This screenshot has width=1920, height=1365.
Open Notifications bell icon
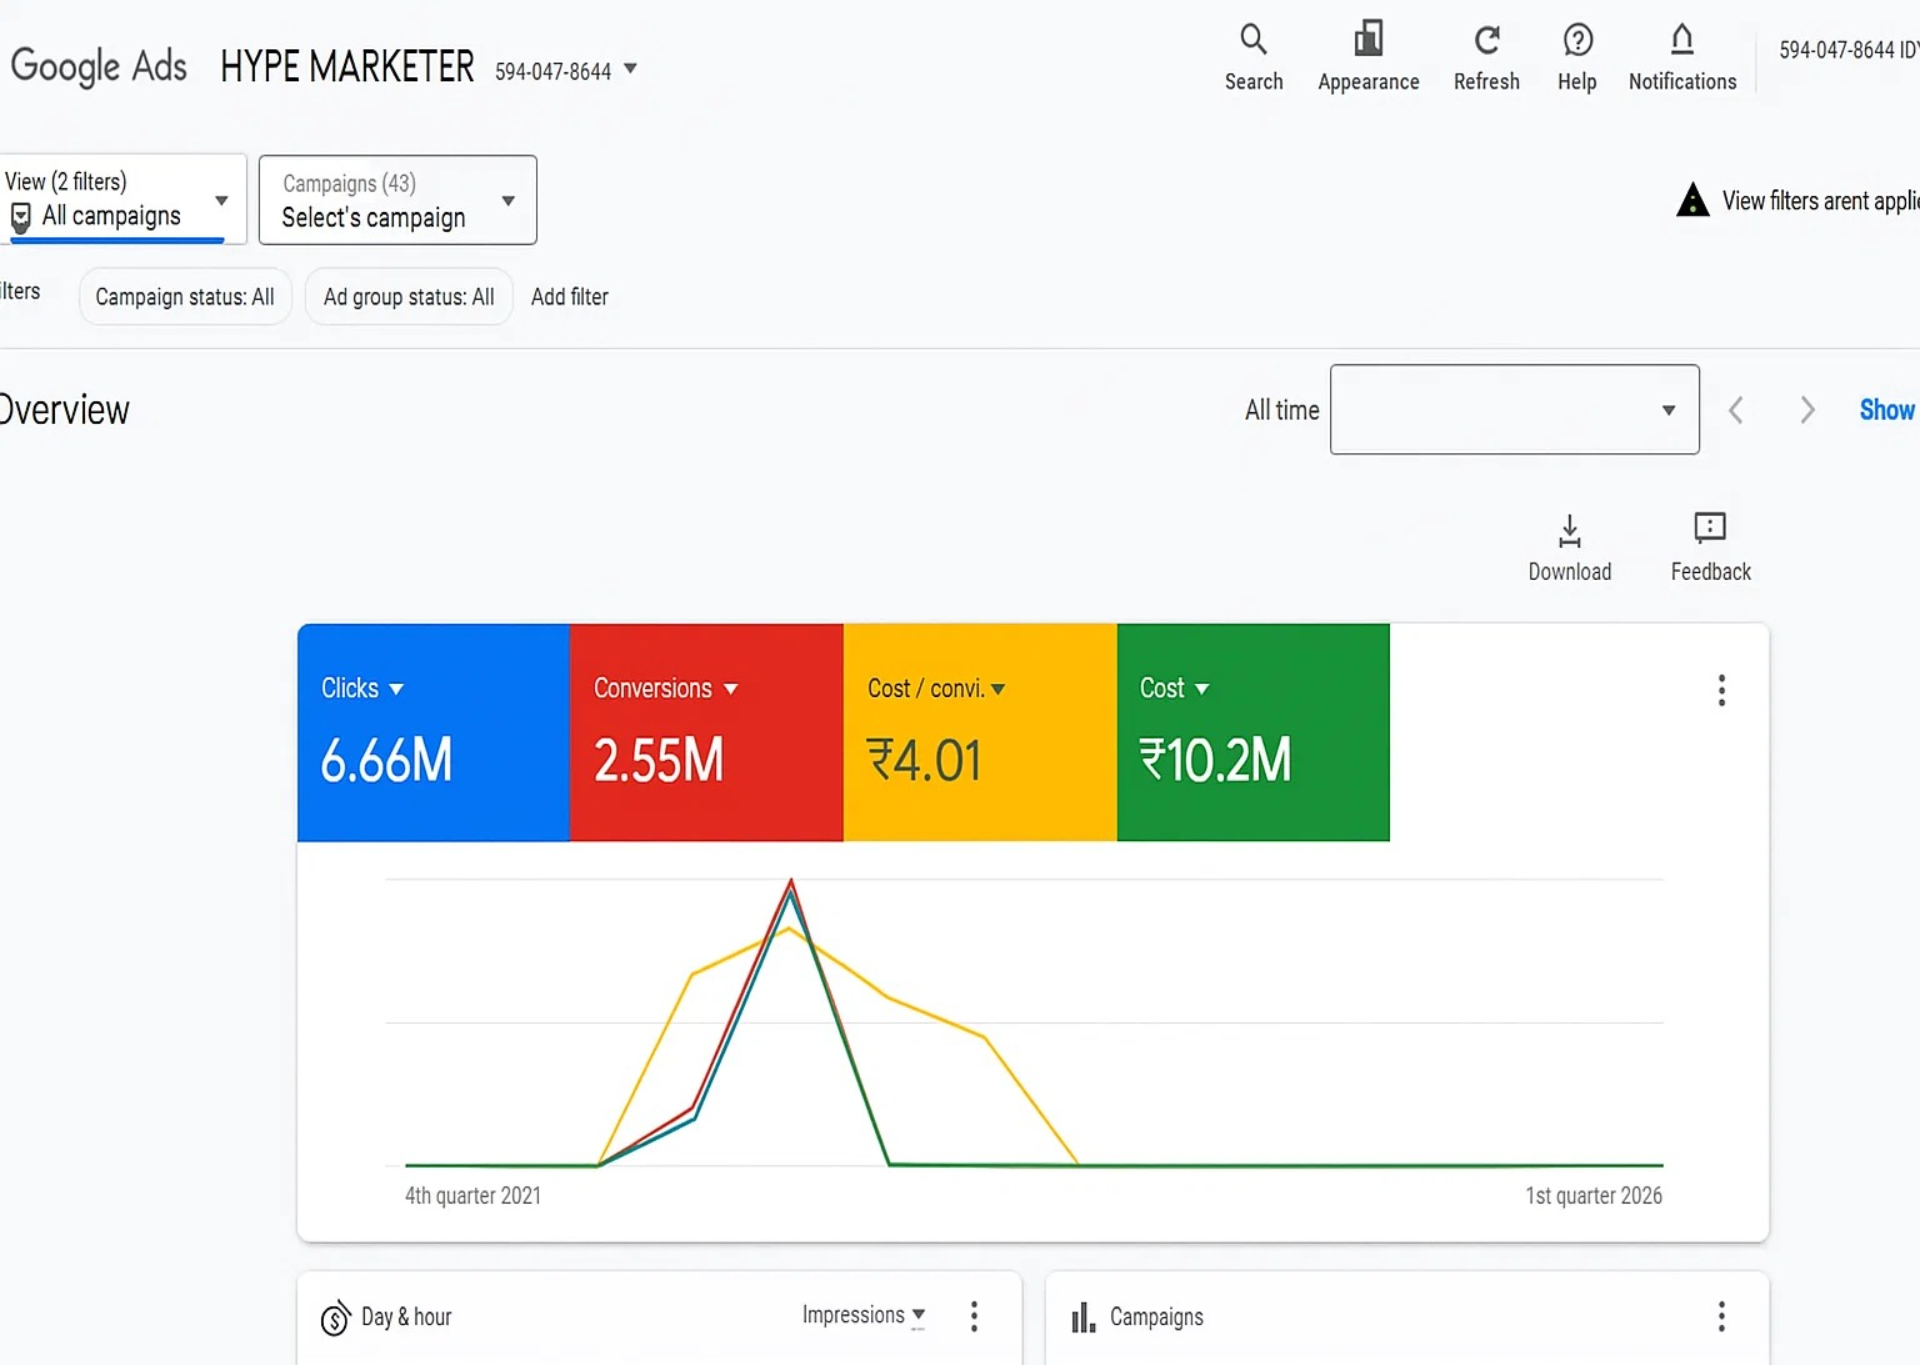1682,40
